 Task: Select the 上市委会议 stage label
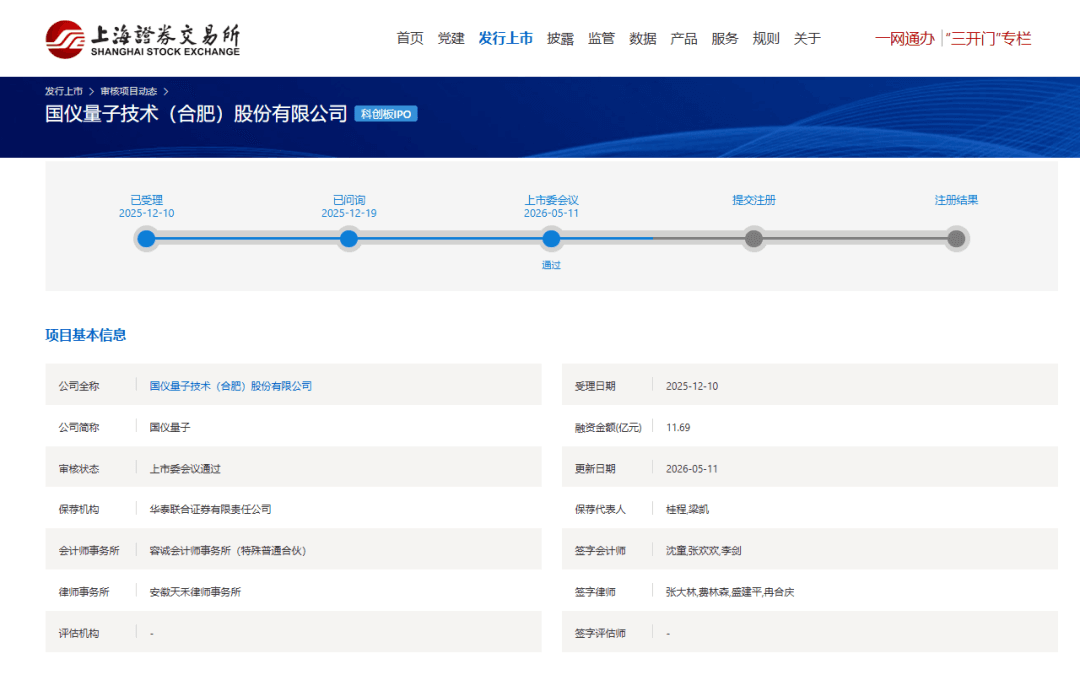coord(551,200)
